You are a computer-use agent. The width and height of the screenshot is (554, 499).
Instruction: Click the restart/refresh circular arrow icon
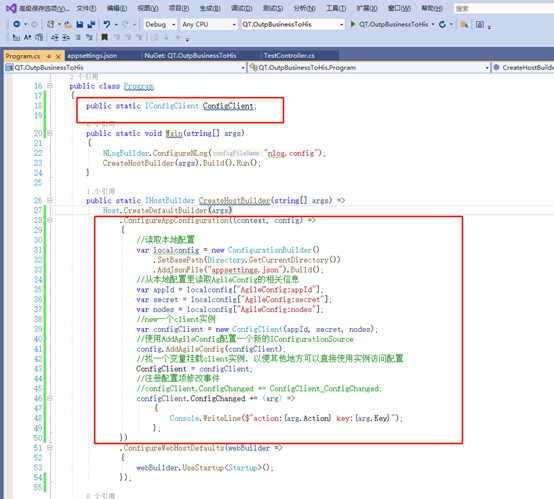point(442,24)
